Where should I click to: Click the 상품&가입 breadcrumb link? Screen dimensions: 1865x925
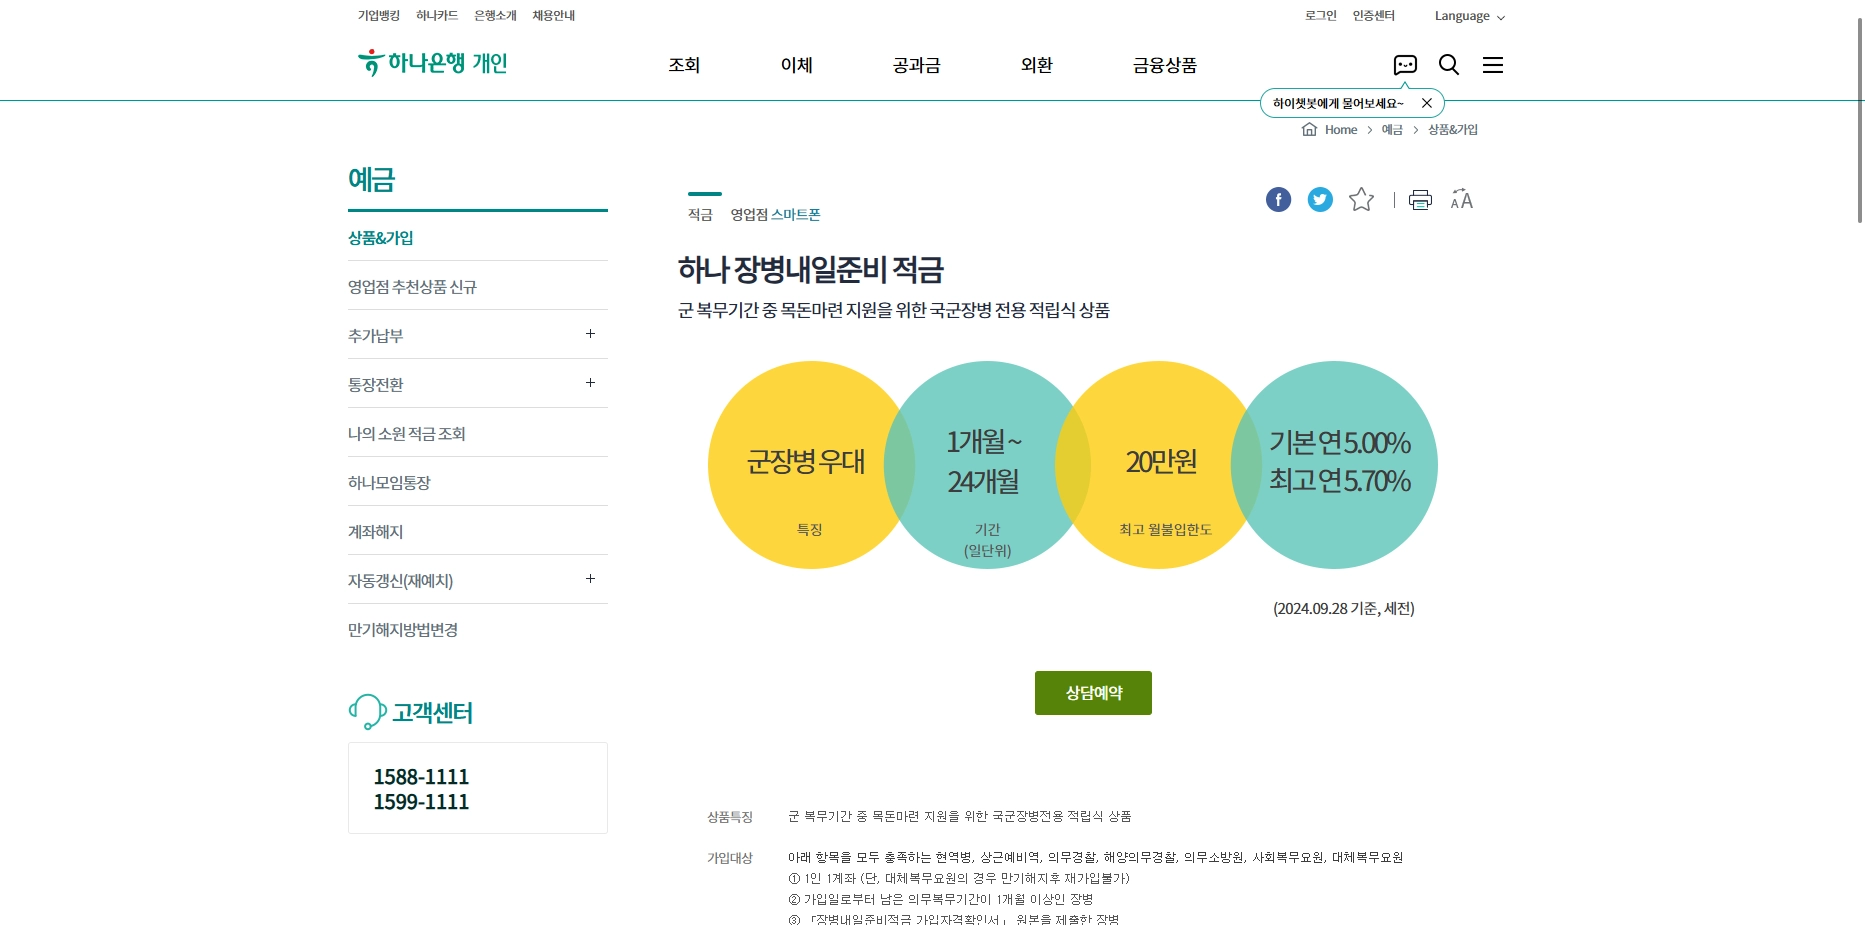click(1453, 130)
